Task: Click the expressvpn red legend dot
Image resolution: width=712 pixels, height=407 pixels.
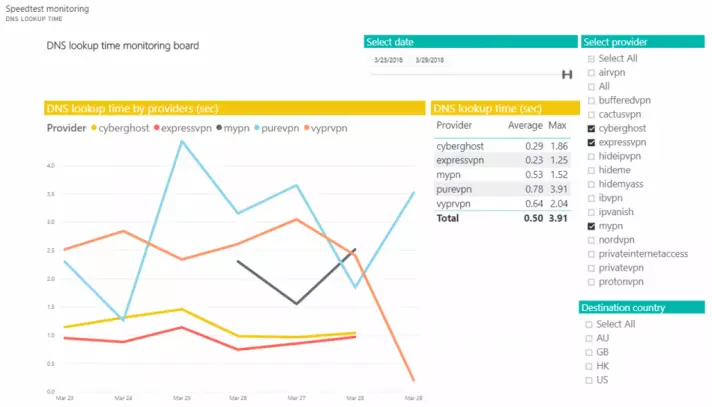Action: tap(158, 128)
